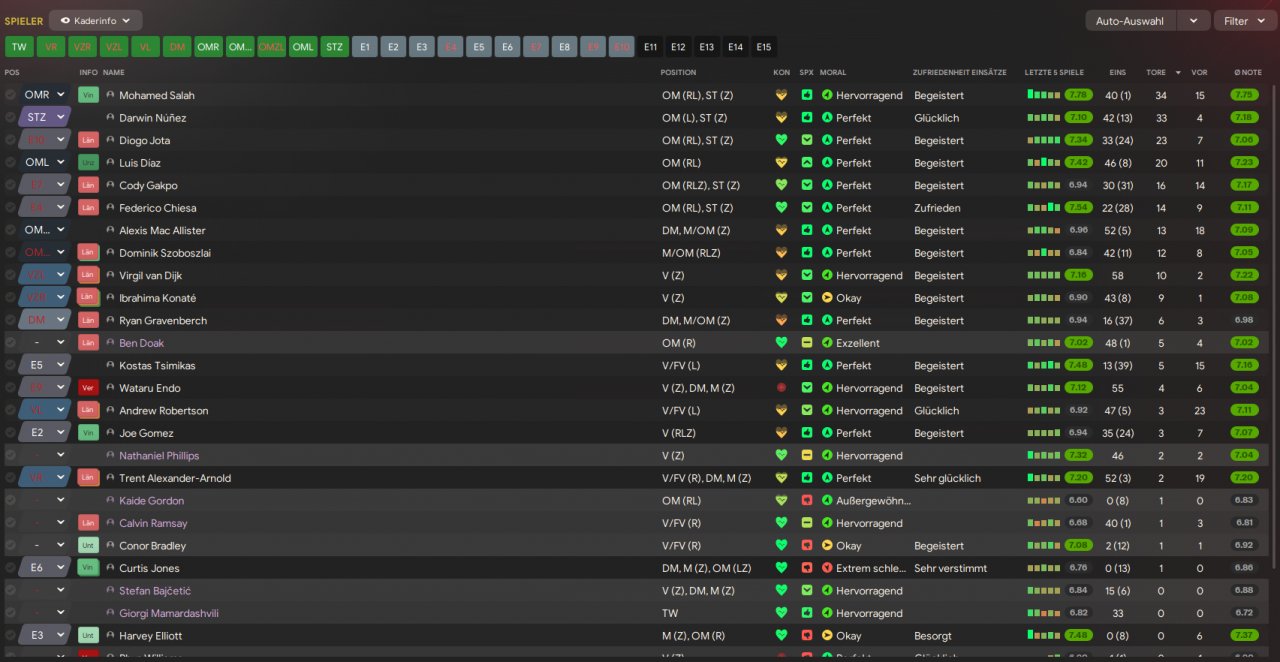Click the match sharpness icon for Luis Díaz
Viewport: 1280px width, 662px height.
(806, 163)
